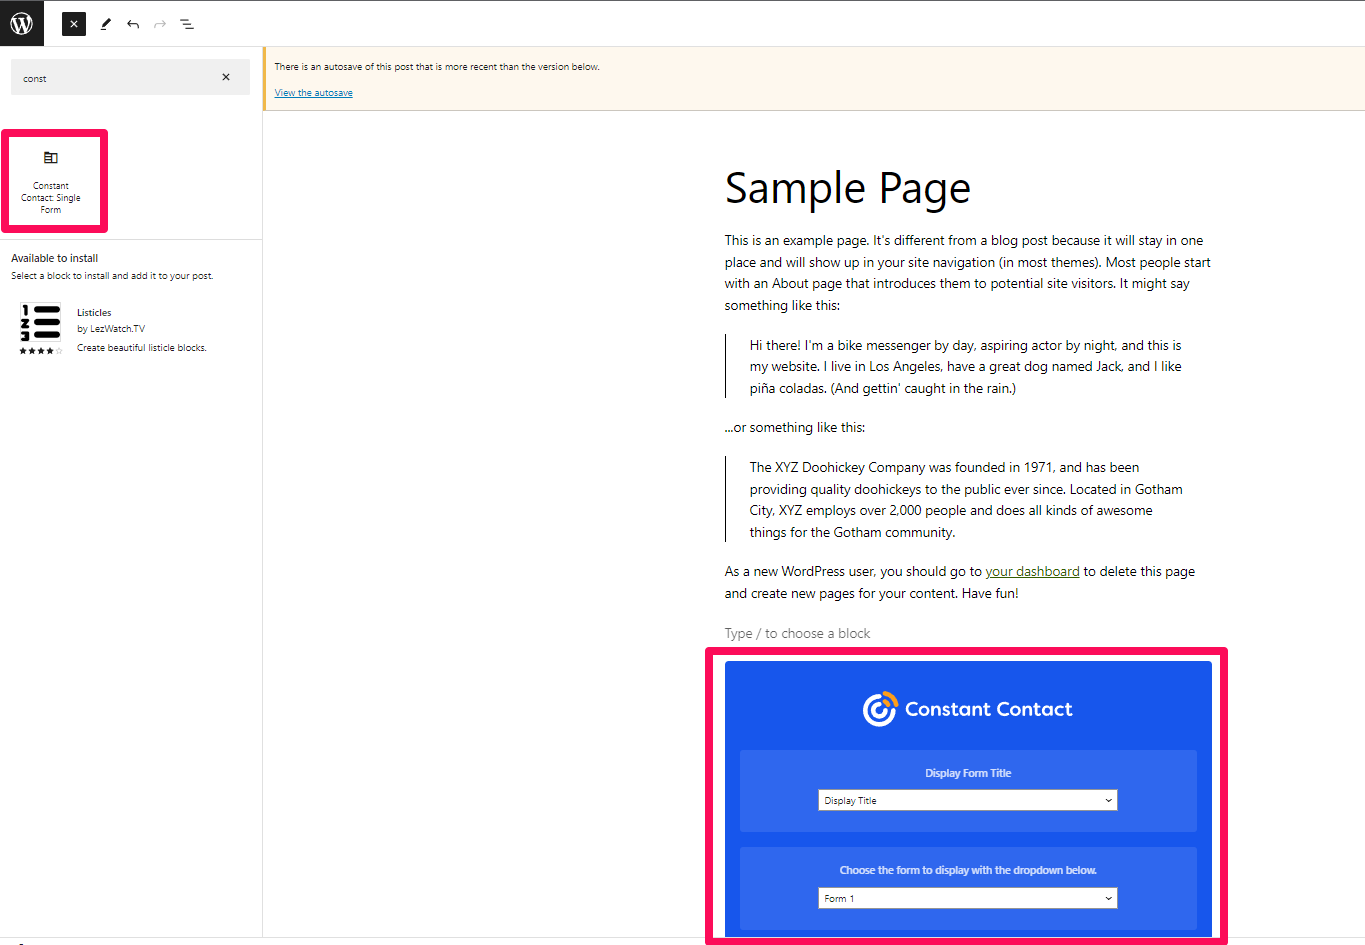Click the Sample Page title
The image size is (1365, 945).
tap(848, 188)
